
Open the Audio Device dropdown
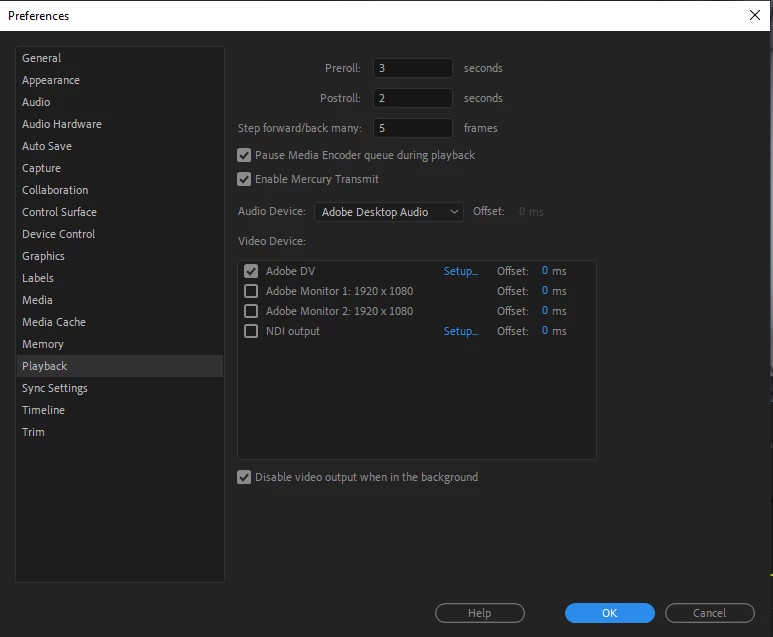pos(388,212)
